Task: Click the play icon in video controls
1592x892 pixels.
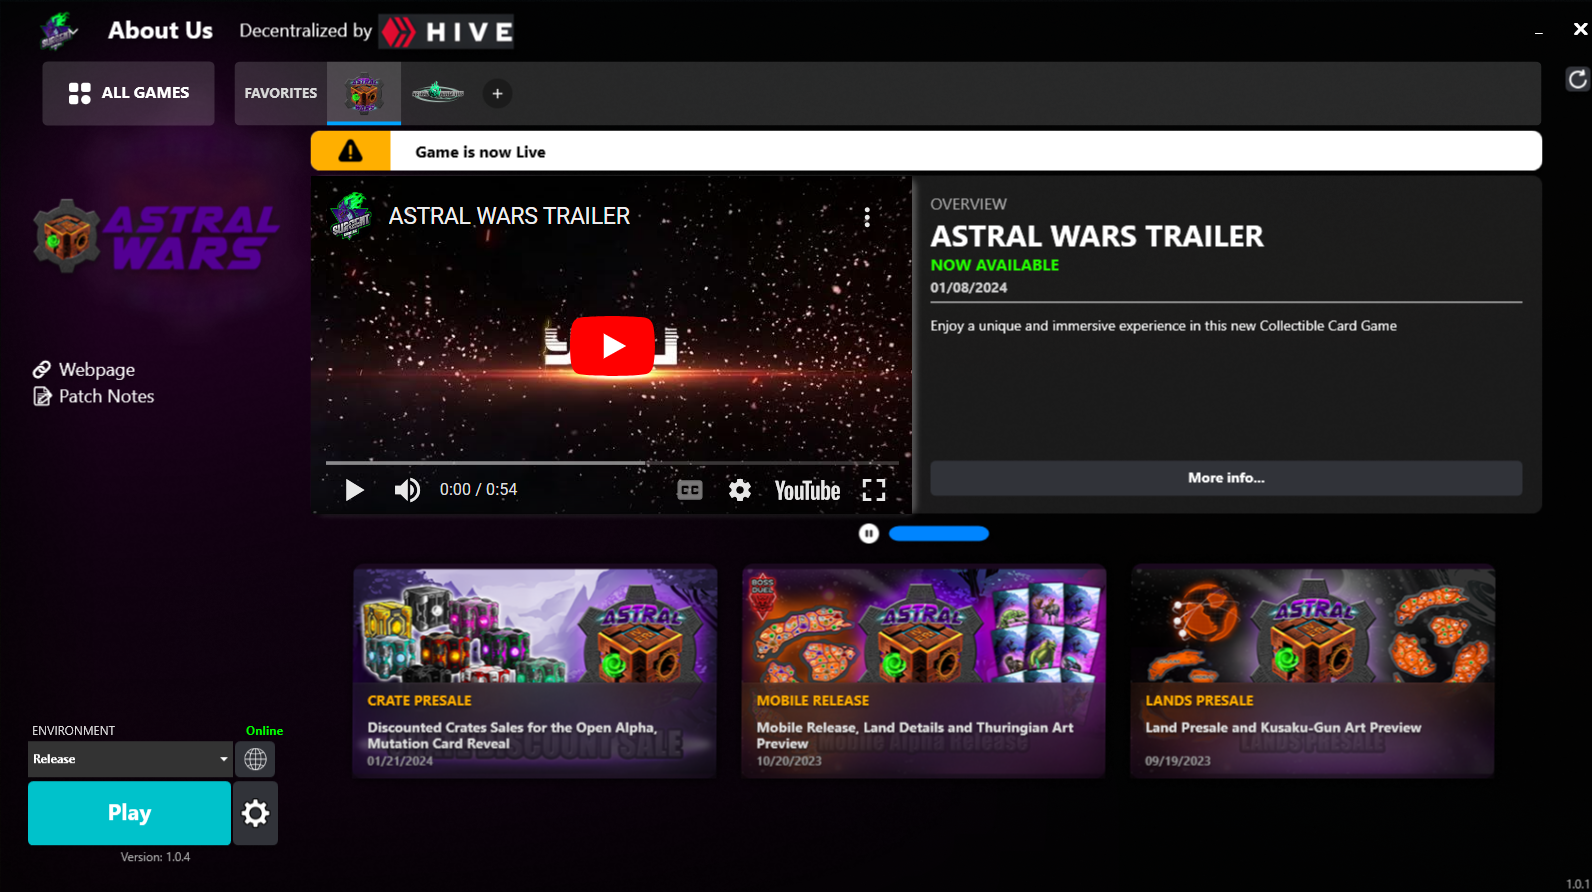Action: pyautogui.click(x=354, y=490)
